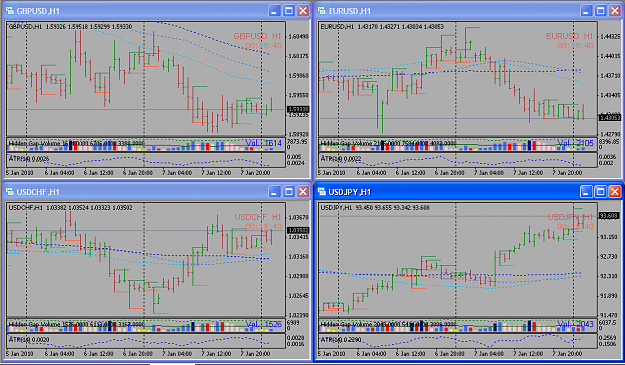This screenshot has width=625, height=365.
Task: Click the red 'USDJPY H1' chart label
Action: point(570,217)
